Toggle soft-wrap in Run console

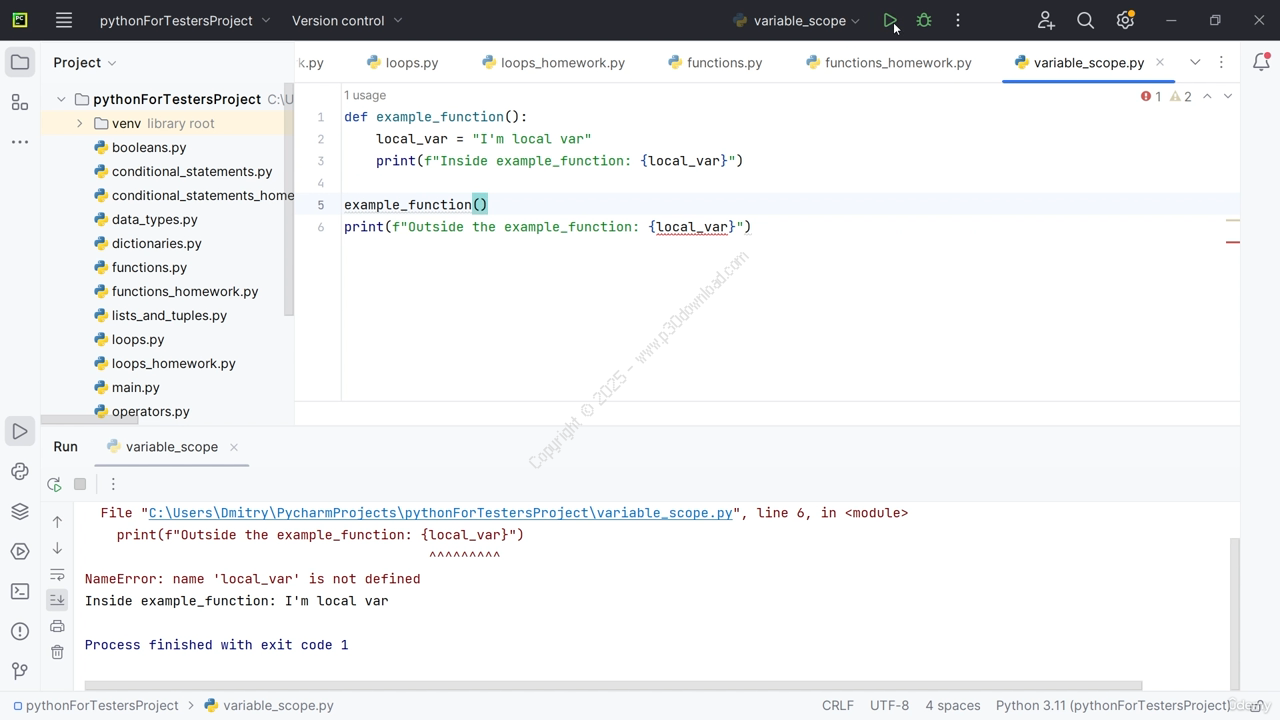[57, 574]
